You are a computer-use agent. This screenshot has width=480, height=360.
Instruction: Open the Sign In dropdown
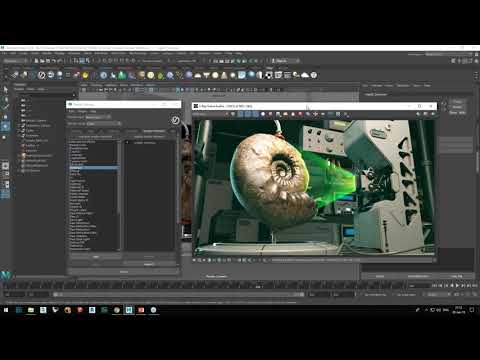285,61
